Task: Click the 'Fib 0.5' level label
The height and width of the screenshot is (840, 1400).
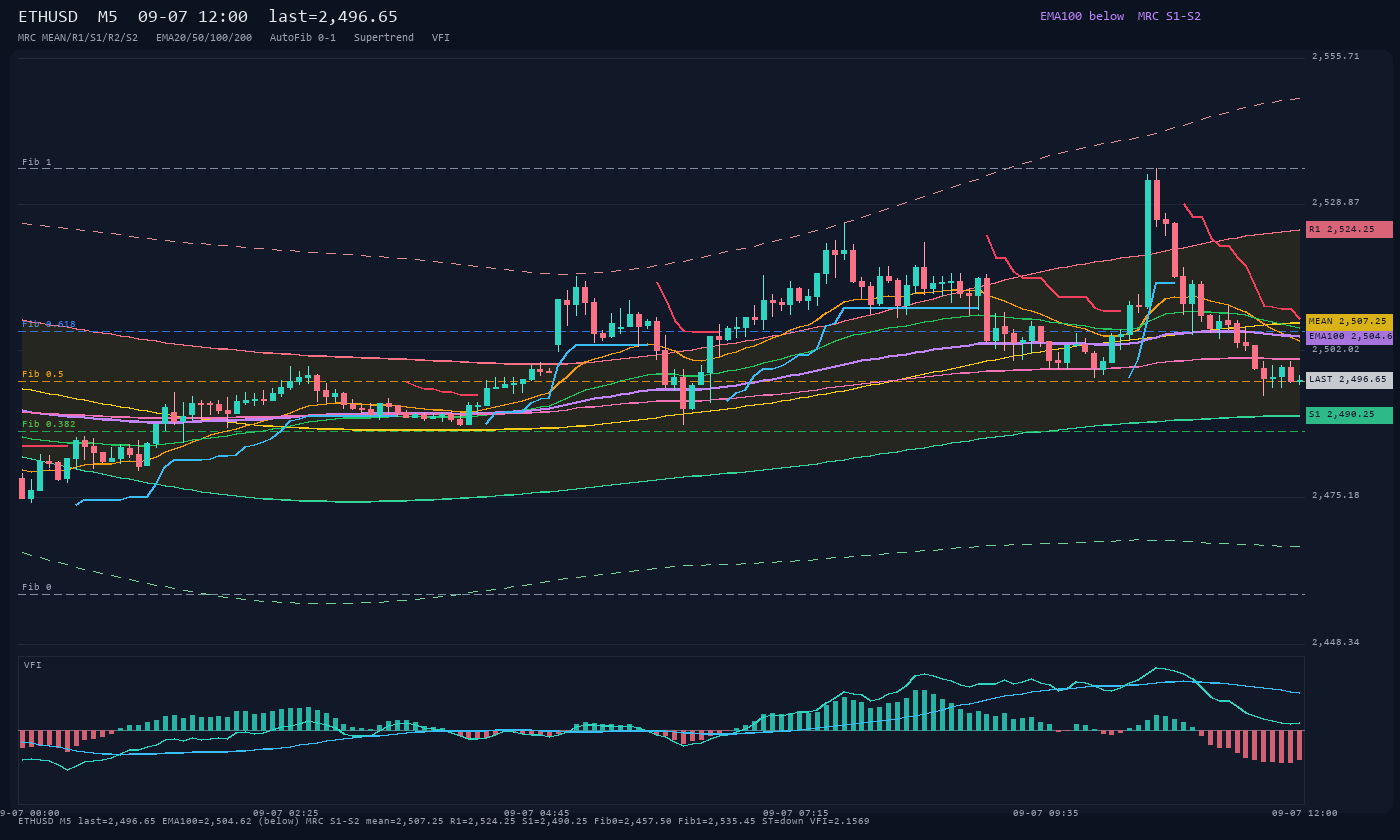Action: (43, 374)
